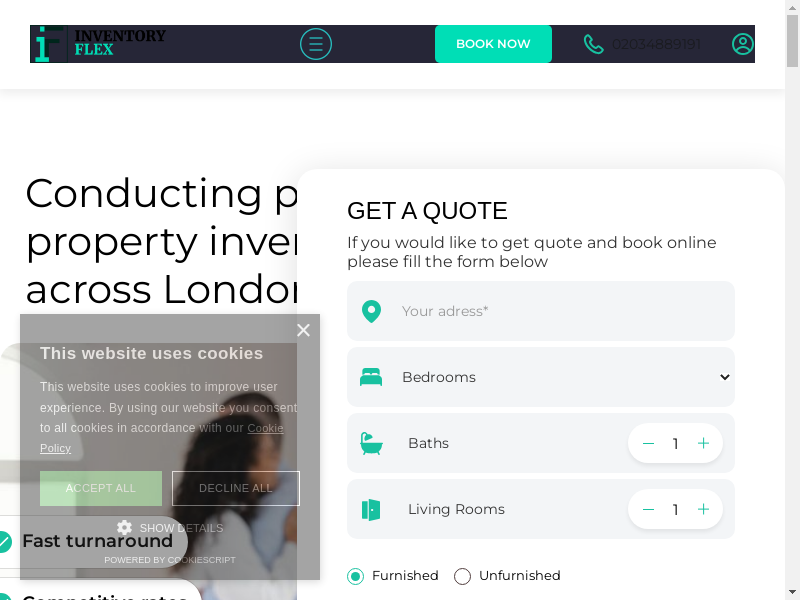Accept all cookies
The height and width of the screenshot is (600, 800).
click(101, 488)
